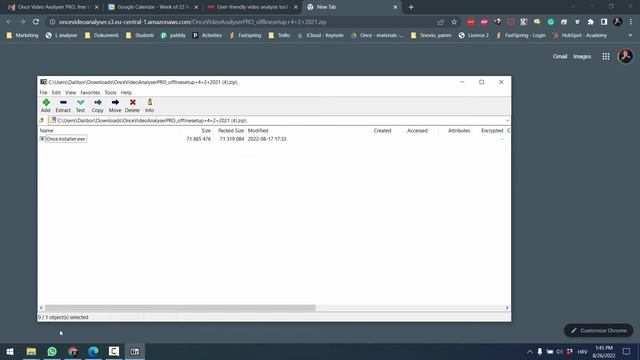Open the Google apps grid
Image resolution: width=640 pixels, height=360 pixels.
606,56
